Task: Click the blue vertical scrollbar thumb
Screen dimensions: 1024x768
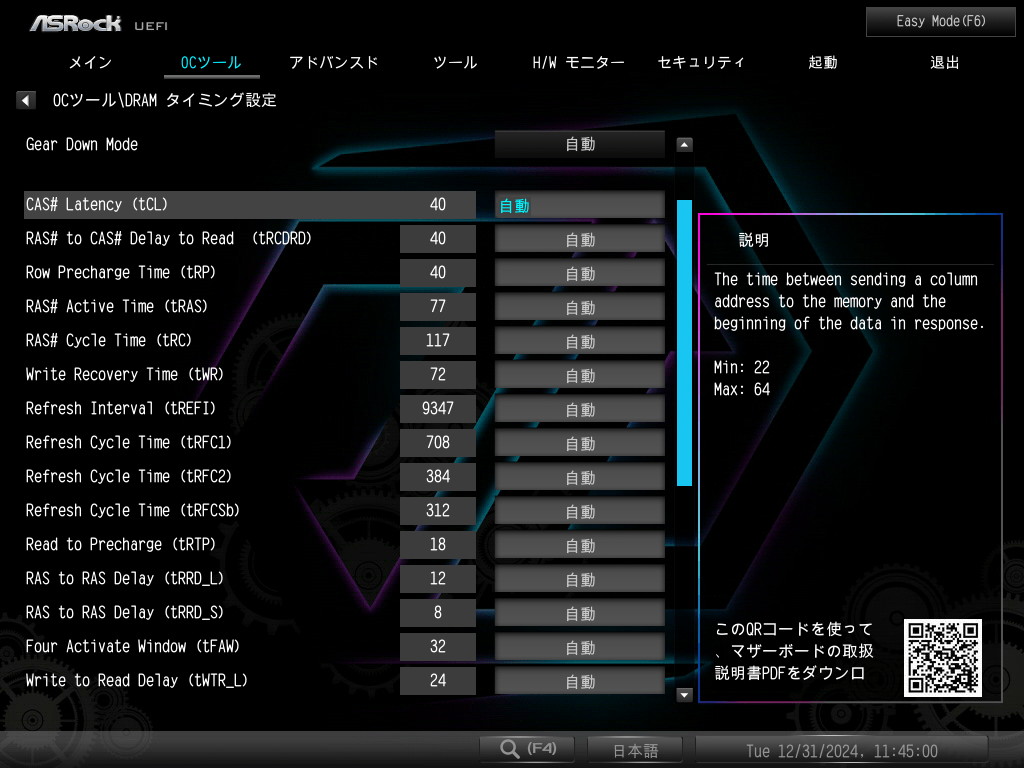Action: coord(684,343)
